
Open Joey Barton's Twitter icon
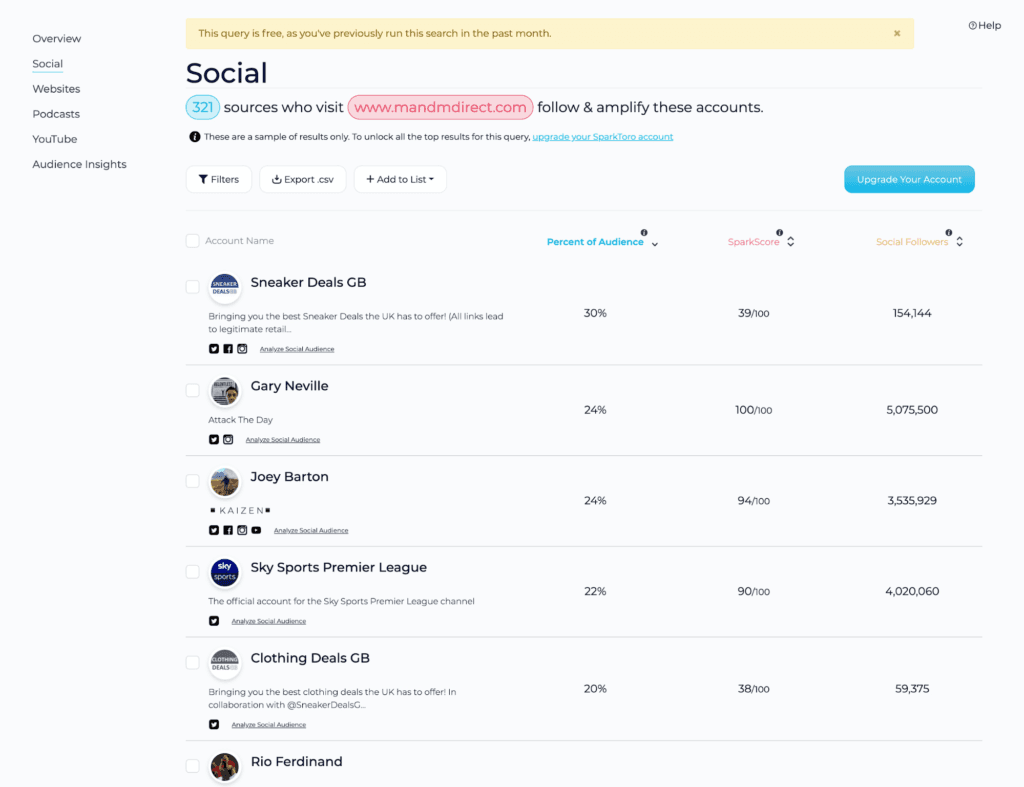pos(214,530)
